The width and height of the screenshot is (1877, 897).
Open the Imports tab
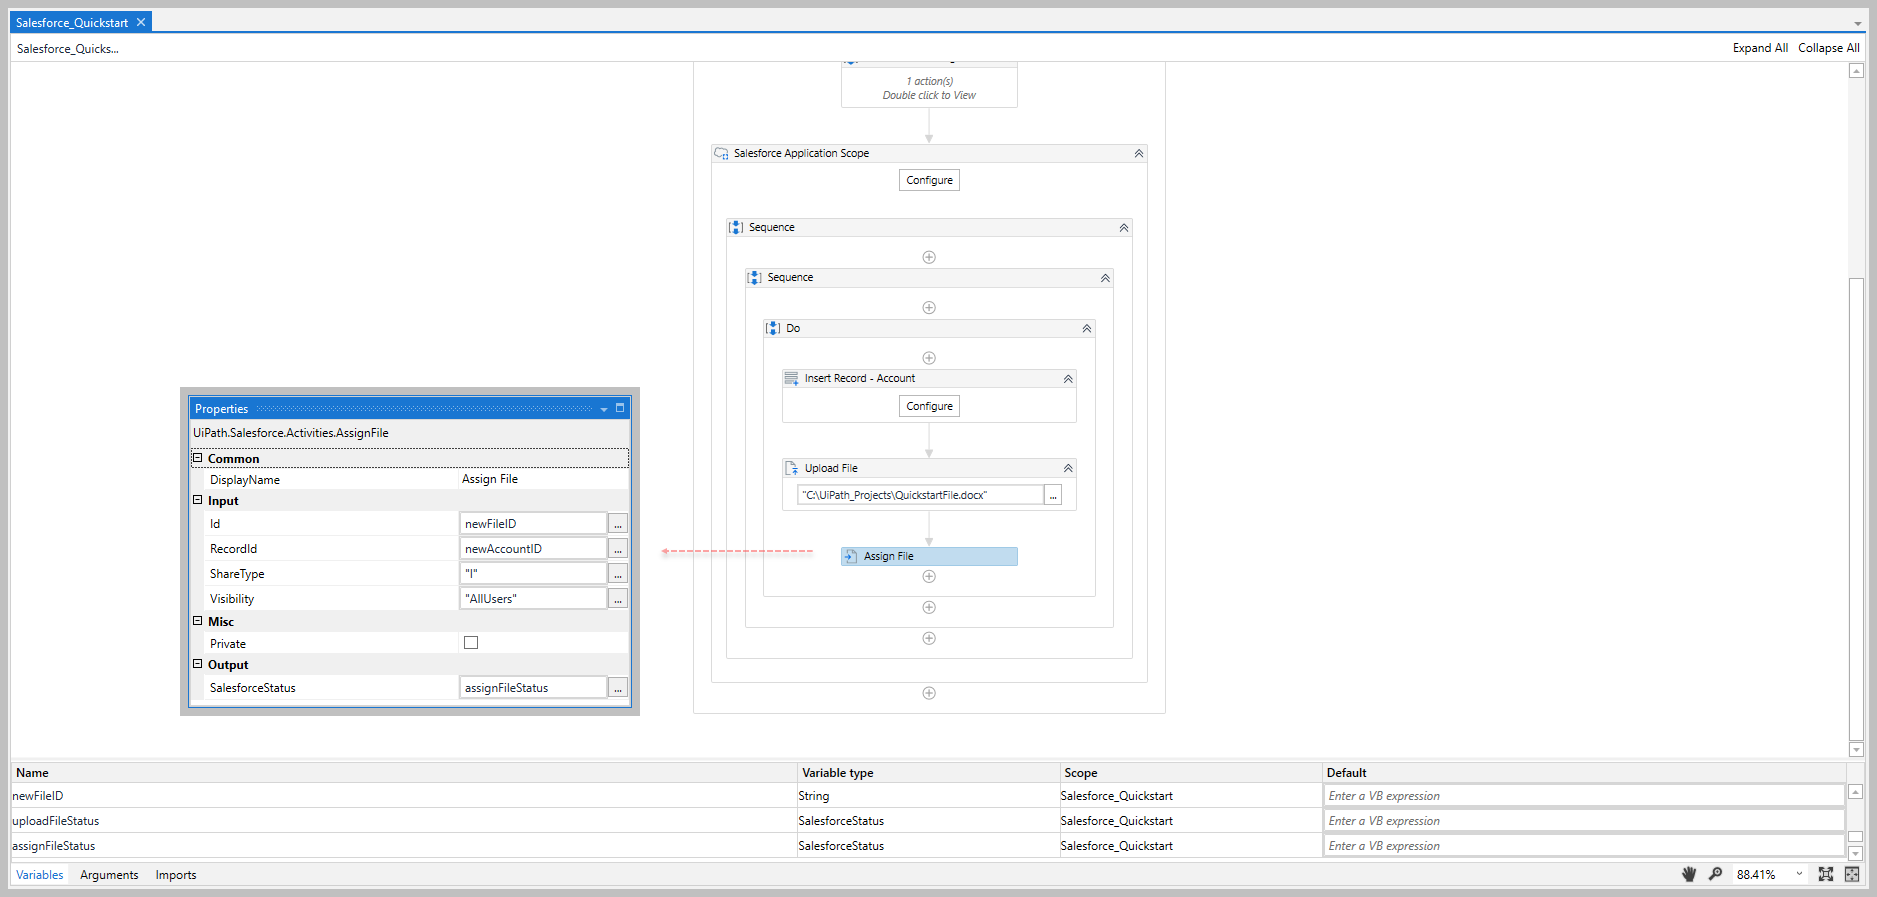pos(176,875)
